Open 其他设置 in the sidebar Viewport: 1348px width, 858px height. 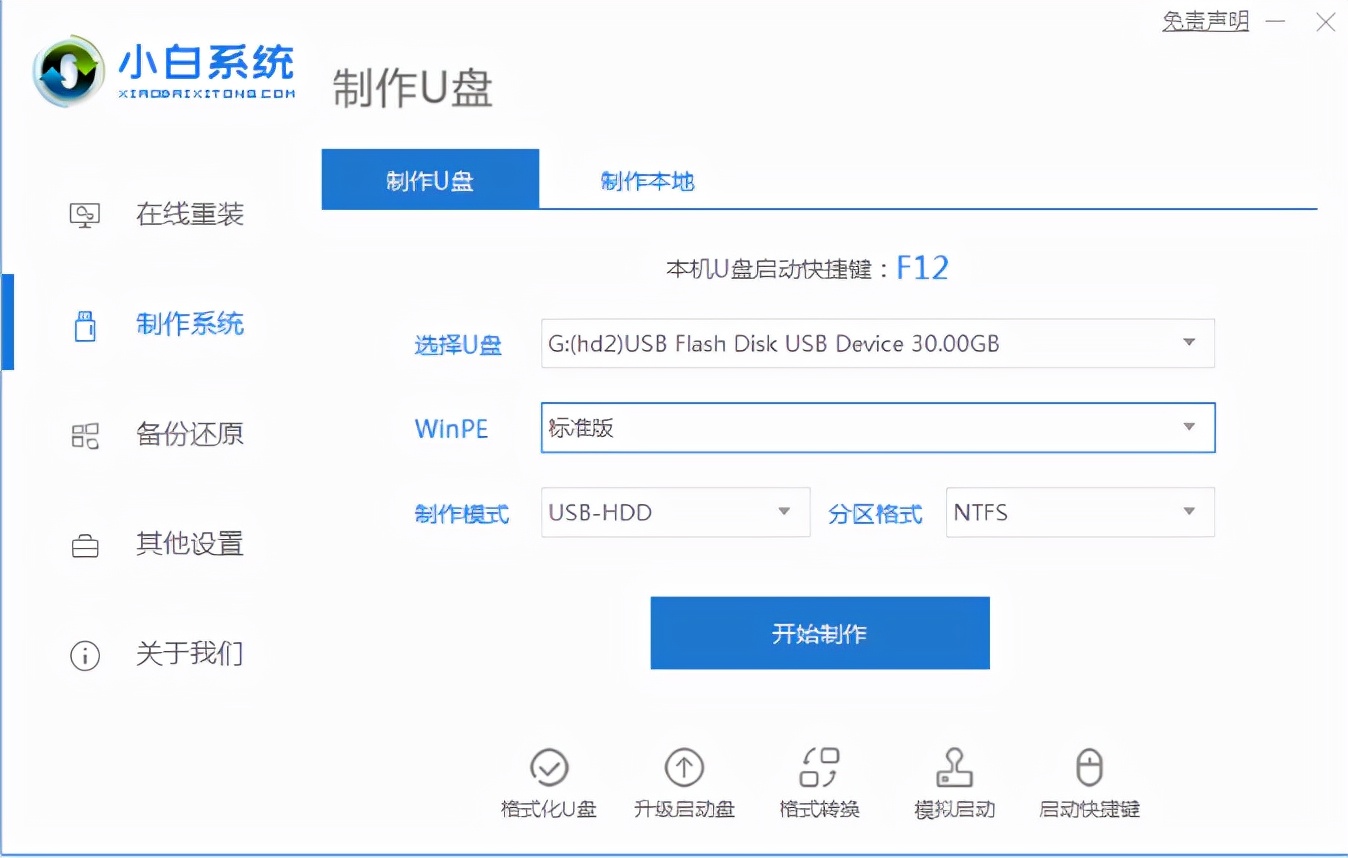click(x=190, y=543)
